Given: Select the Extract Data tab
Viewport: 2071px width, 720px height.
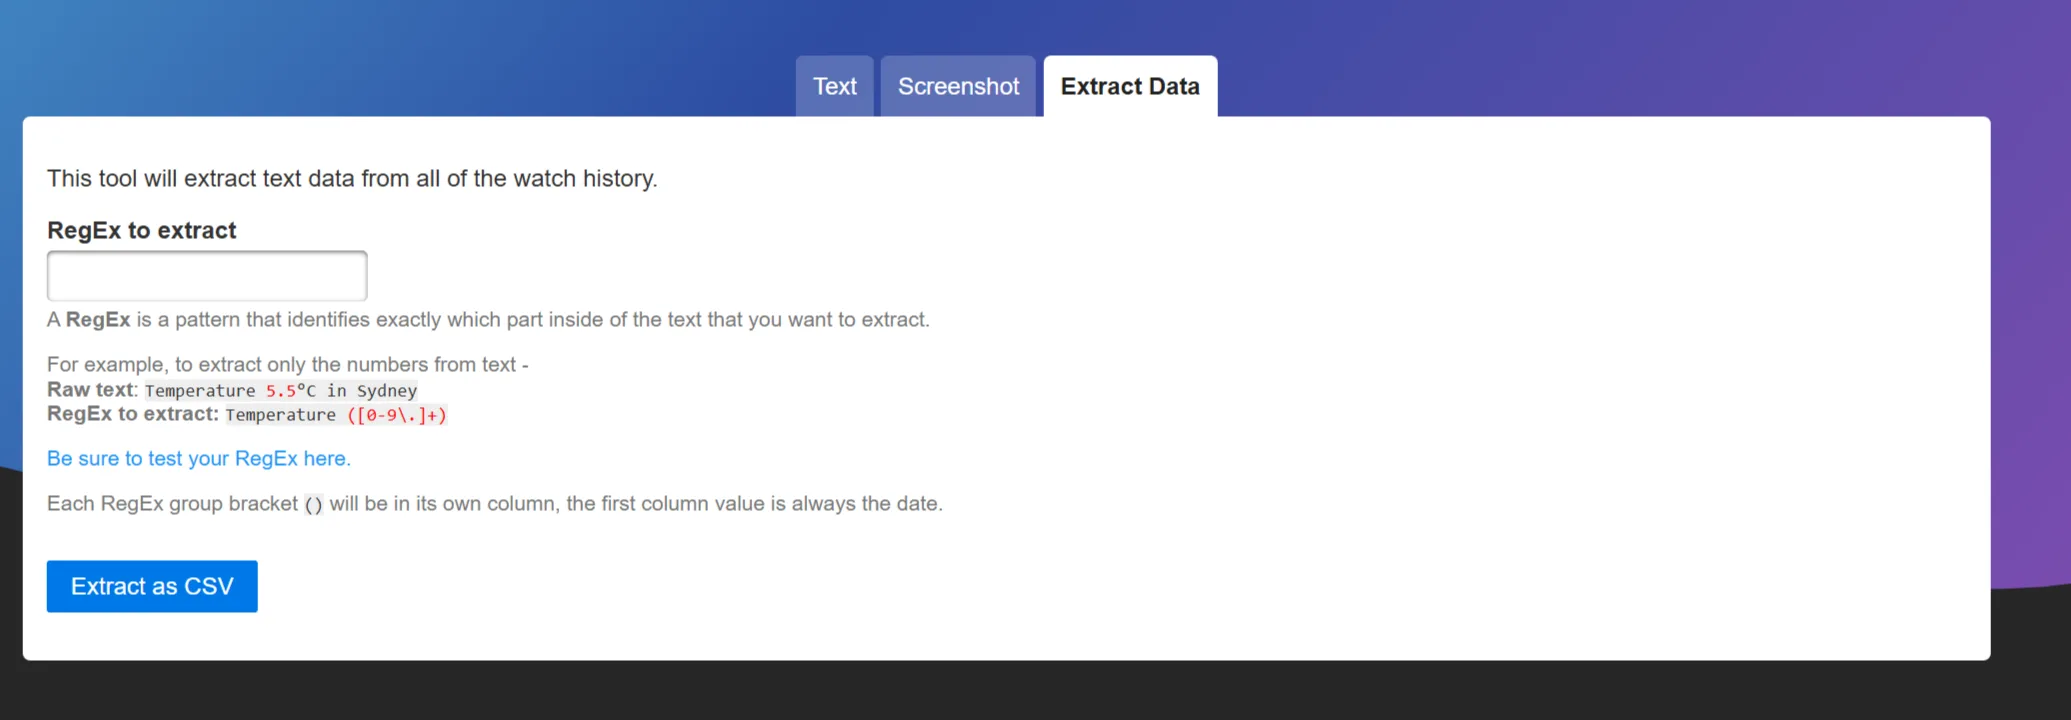Looking at the screenshot, I should tap(1130, 86).
